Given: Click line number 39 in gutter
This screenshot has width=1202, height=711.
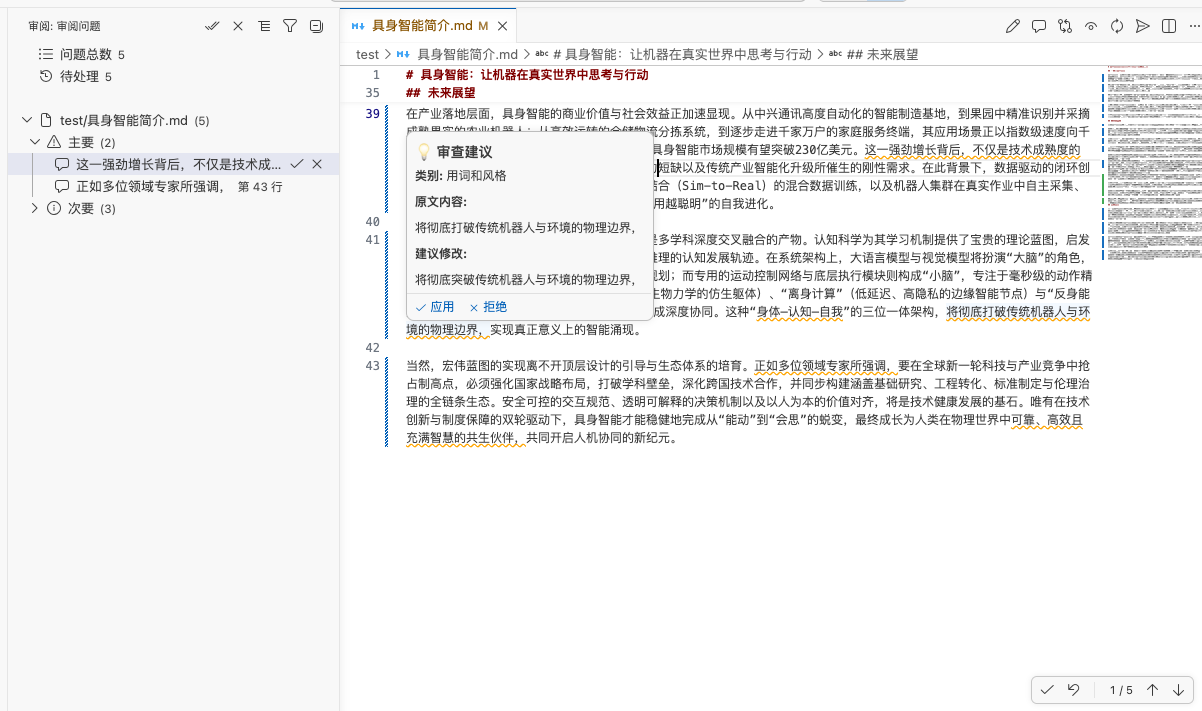Looking at the screenshot, I should [x=373, y=114].
